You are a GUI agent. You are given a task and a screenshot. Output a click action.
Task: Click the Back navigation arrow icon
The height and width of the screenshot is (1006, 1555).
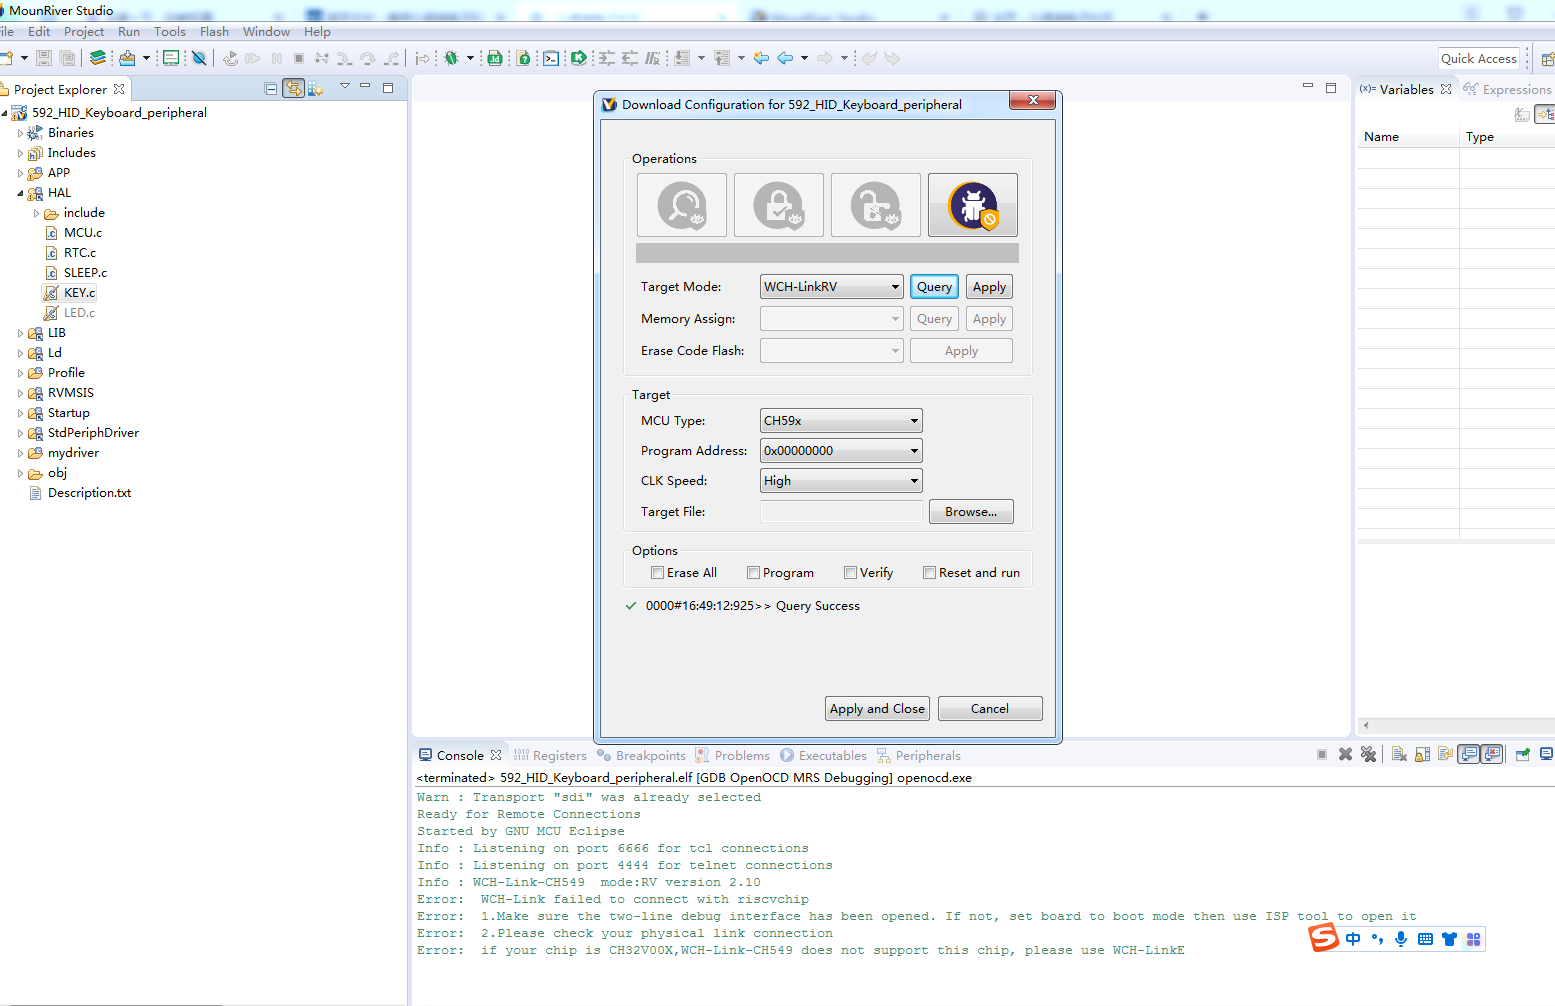(785, 58)
